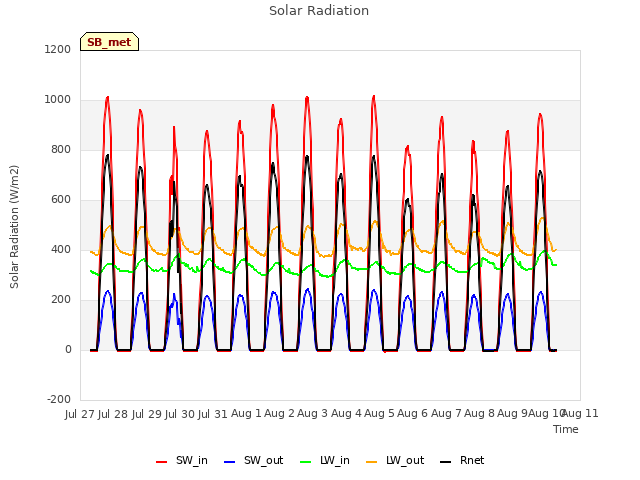This screenshot has width=640, height=480.
Task: Toggle the LW_in legend entry
Action: pyautogui.click(x=325, y=461)
